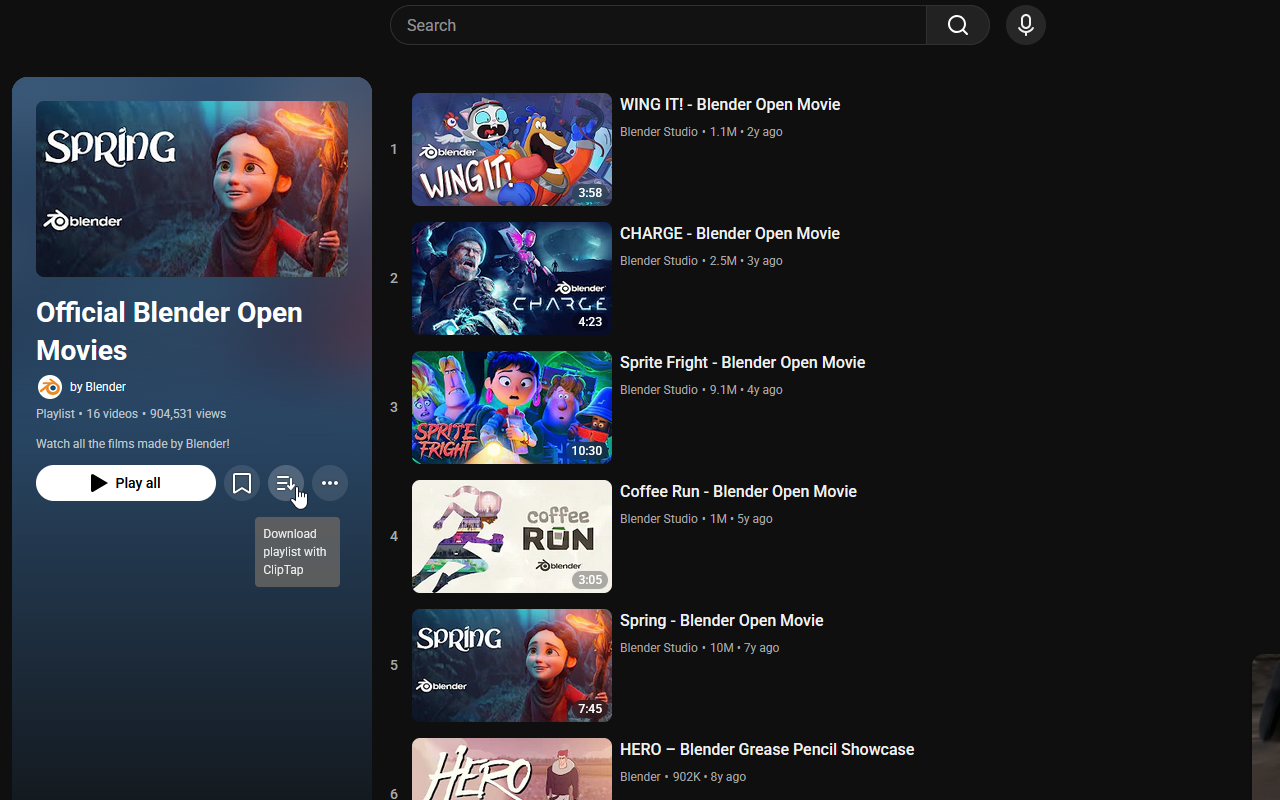Click Blender Studio channel under WING IT!

[x=659, y=132]
